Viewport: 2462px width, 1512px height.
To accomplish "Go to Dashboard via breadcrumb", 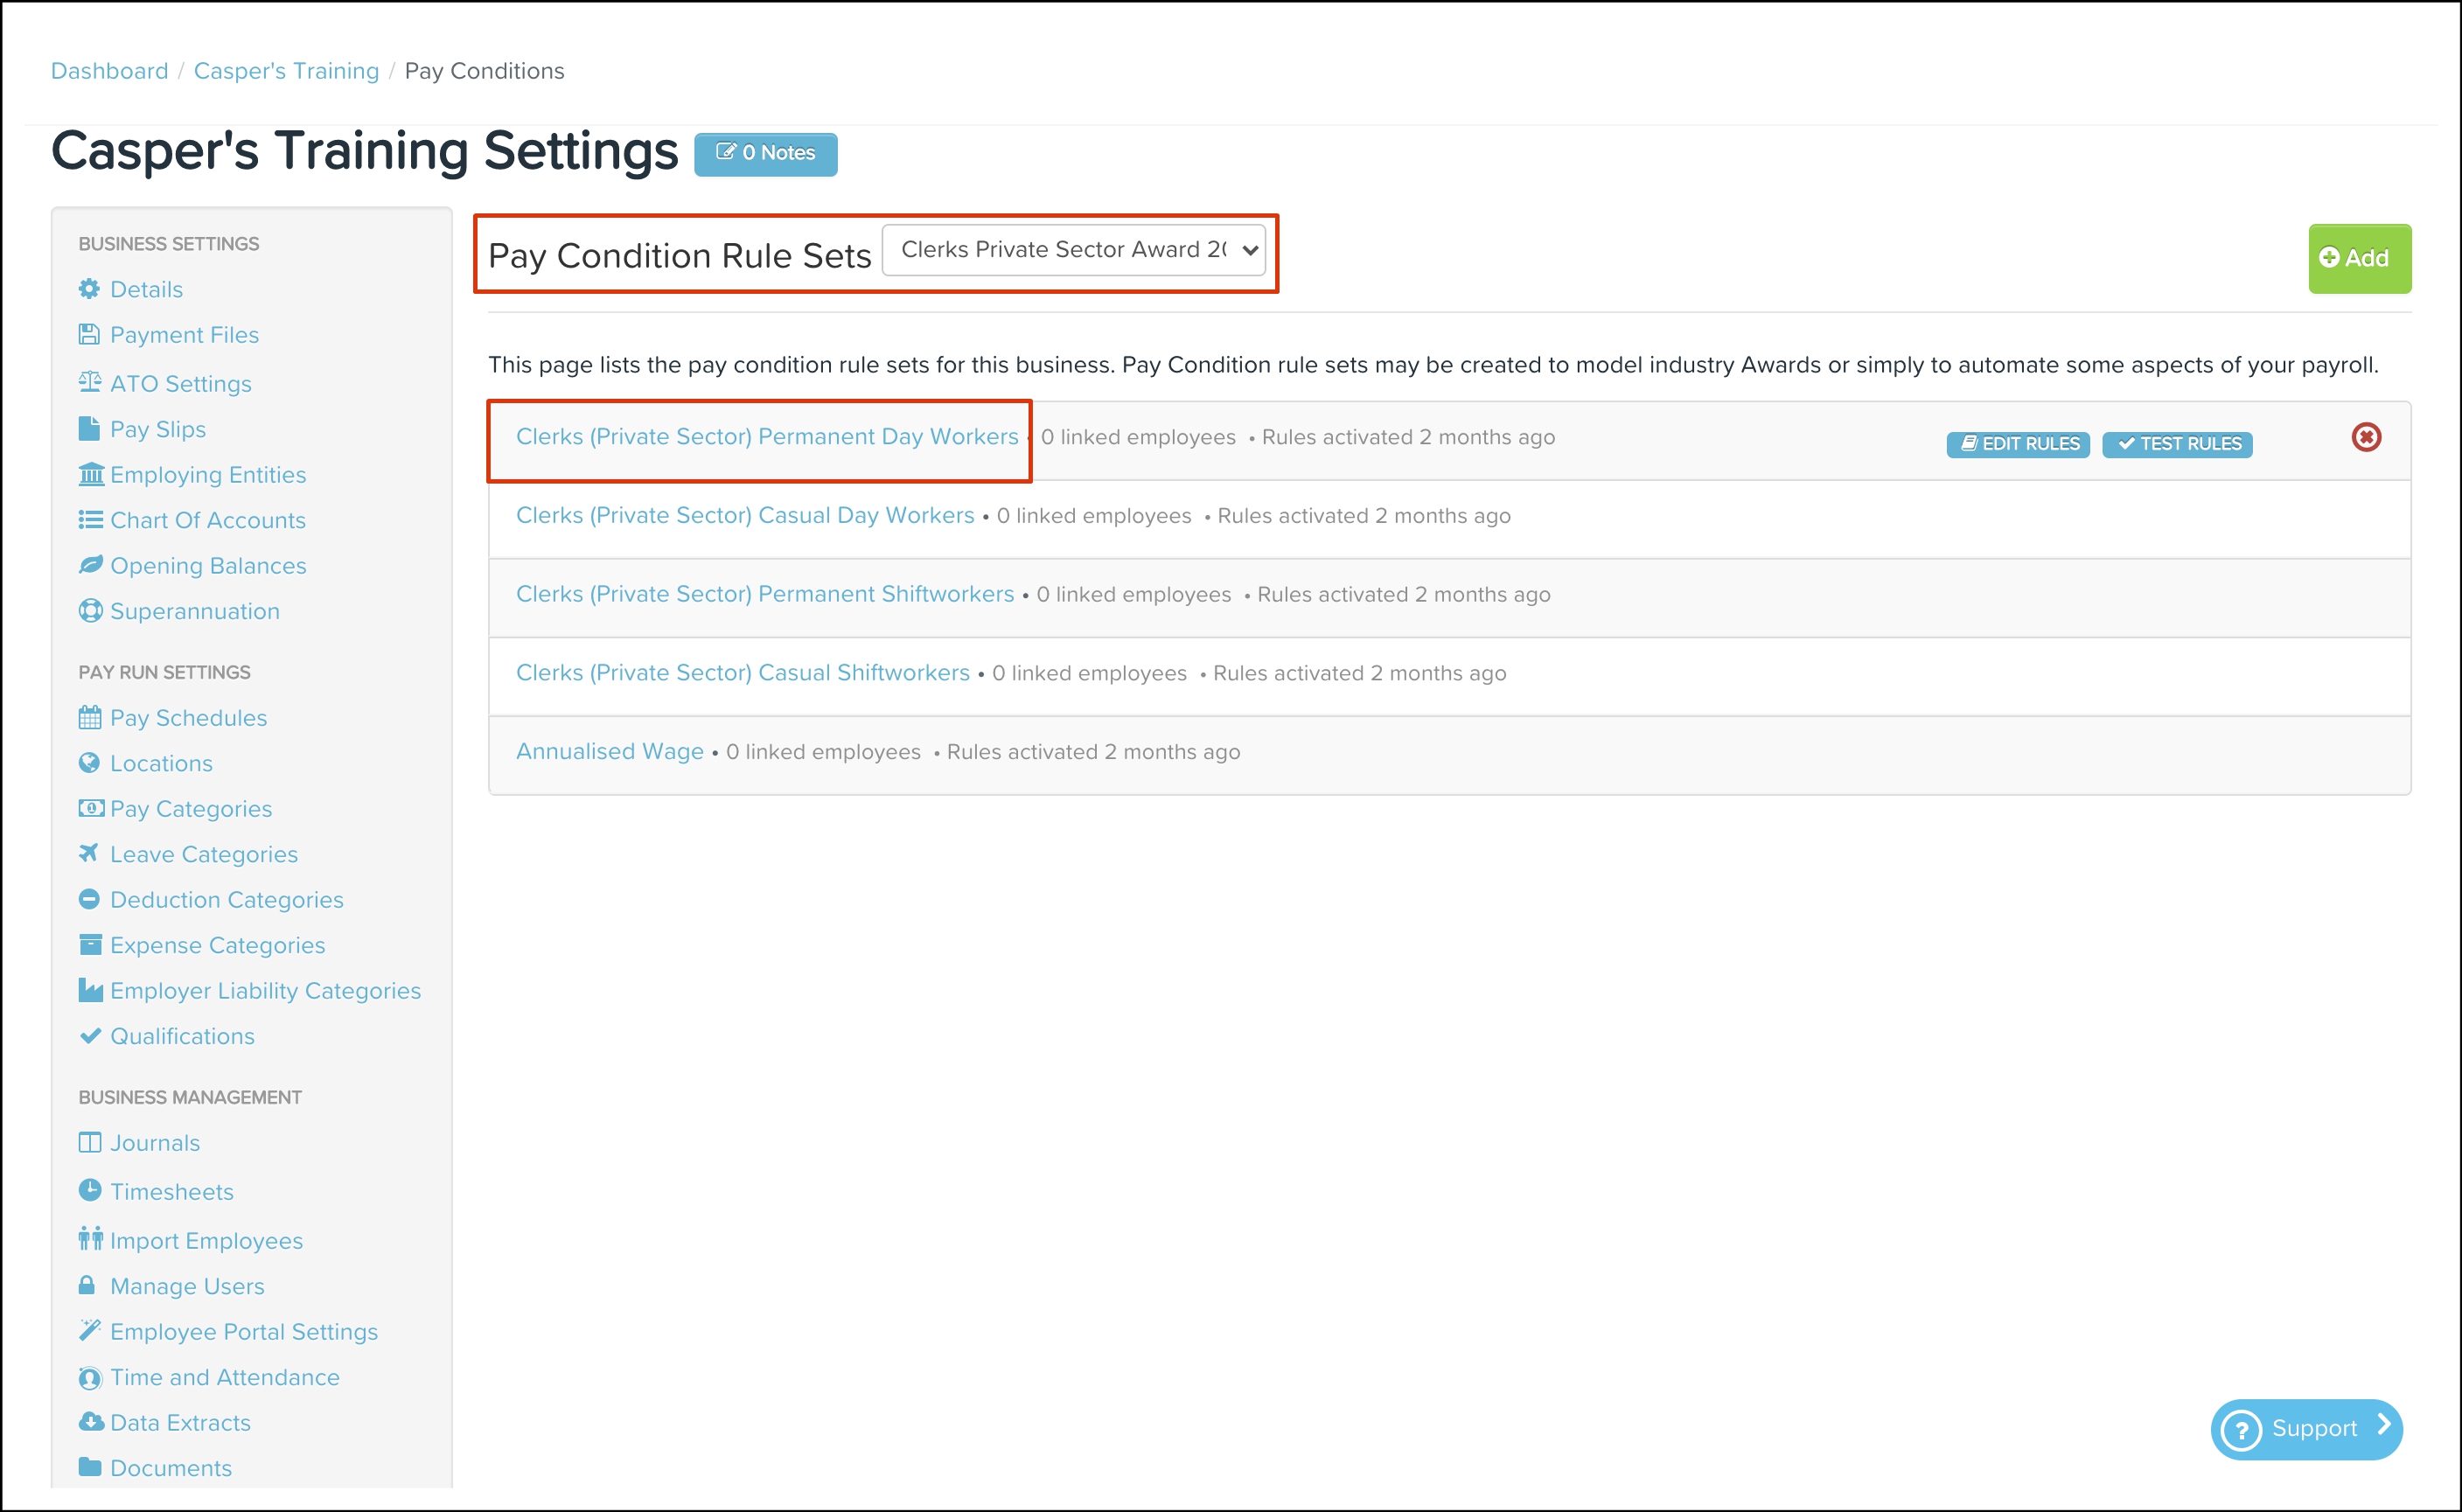I will click(109, 71).
